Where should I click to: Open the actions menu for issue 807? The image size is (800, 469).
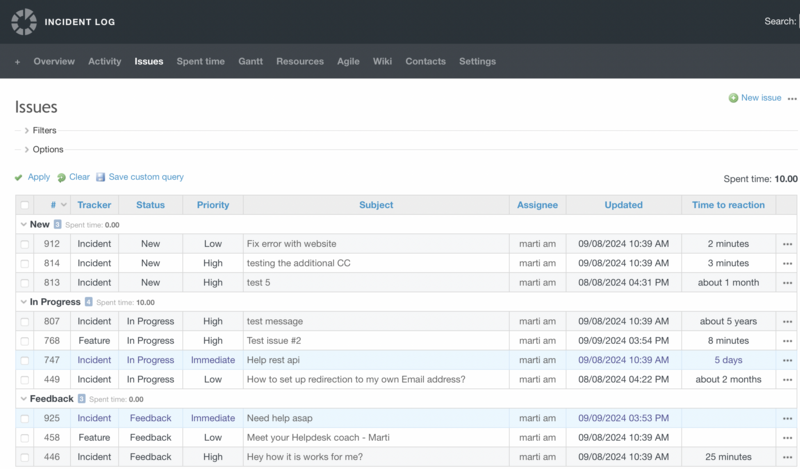pos(787,322)
